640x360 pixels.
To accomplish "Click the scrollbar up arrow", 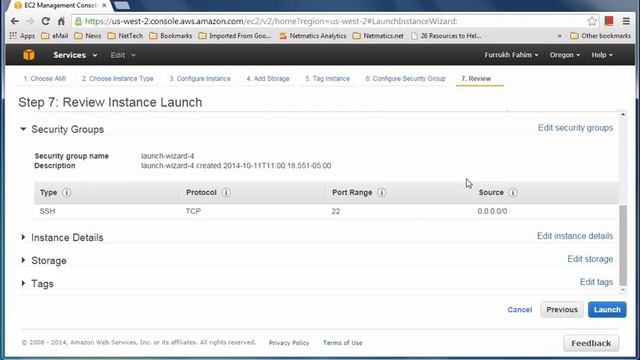I will click(623, 114).
